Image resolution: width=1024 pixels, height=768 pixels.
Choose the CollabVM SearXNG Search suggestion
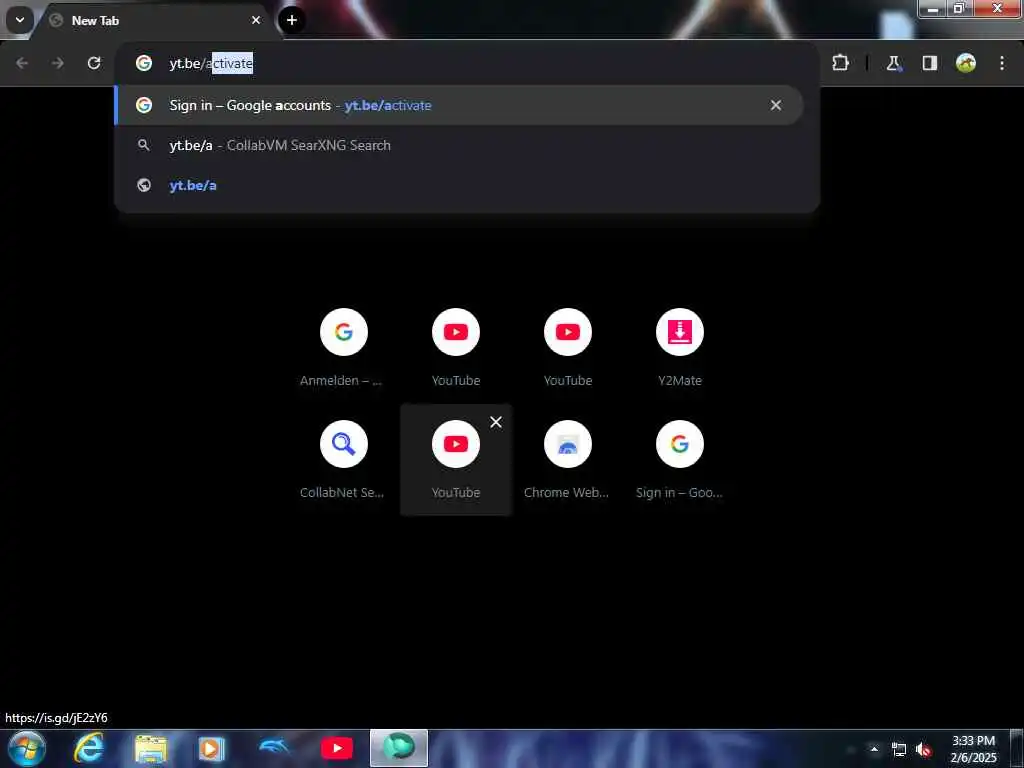point(458,145)
